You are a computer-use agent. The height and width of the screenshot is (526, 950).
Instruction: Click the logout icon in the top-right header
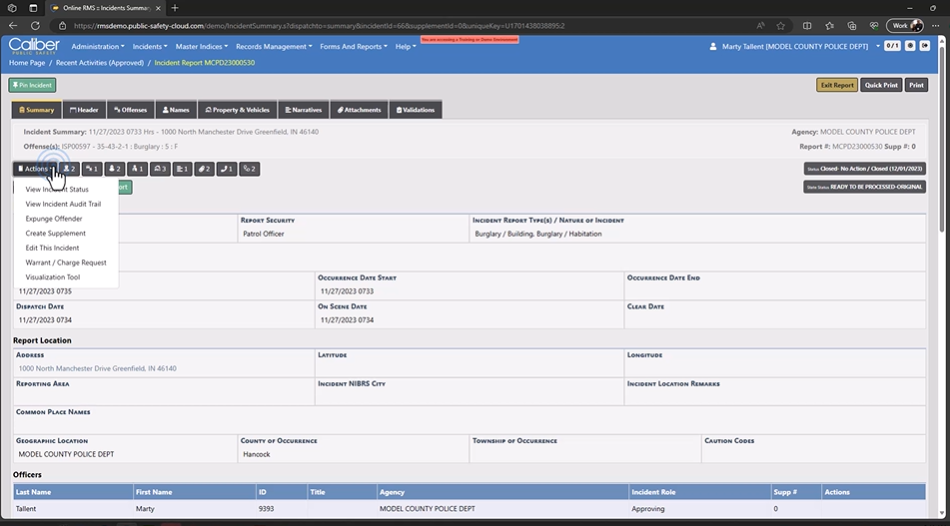click(x=925, y=46)
